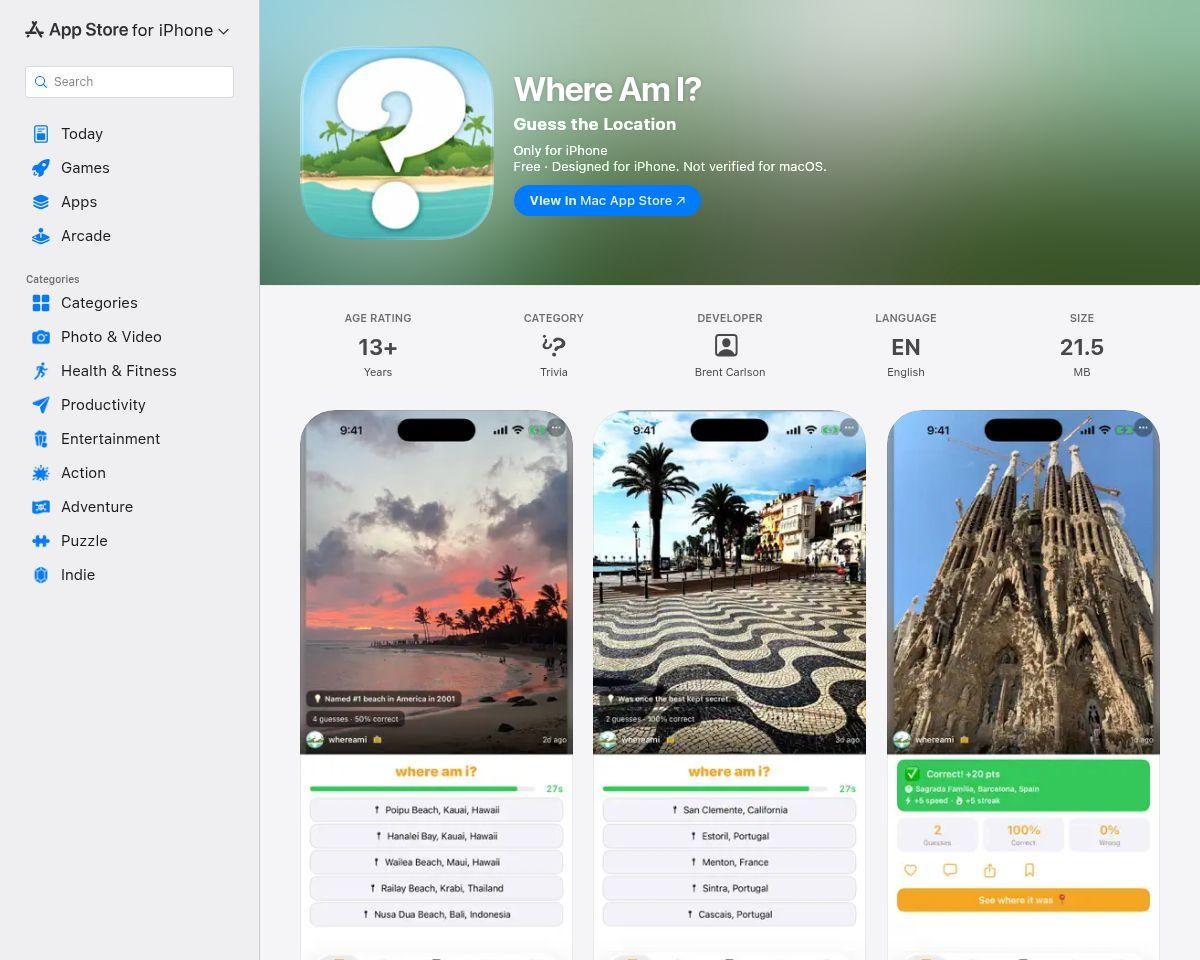Click the Correct! +20 pts banner

(x=1023, y=786)
